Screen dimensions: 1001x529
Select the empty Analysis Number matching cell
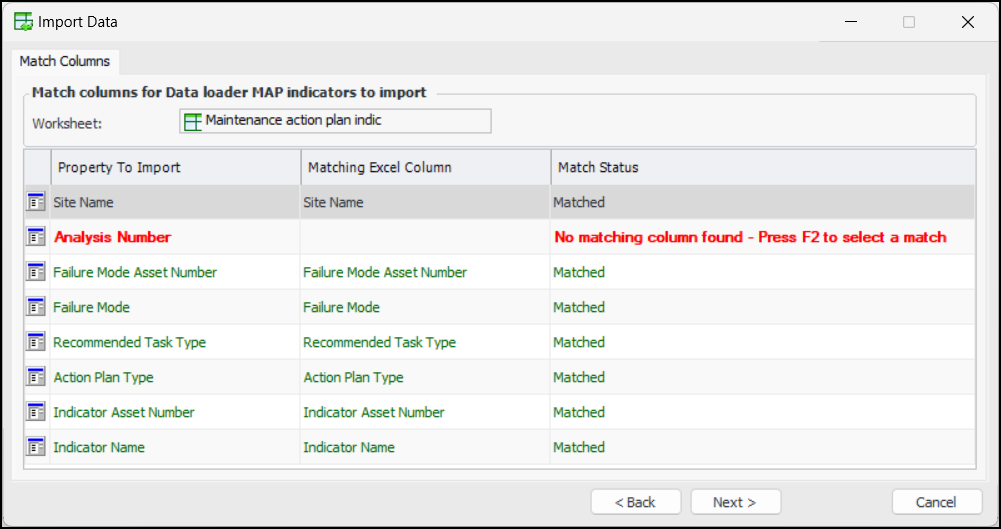pyautogui.click(x=425, y=237)
